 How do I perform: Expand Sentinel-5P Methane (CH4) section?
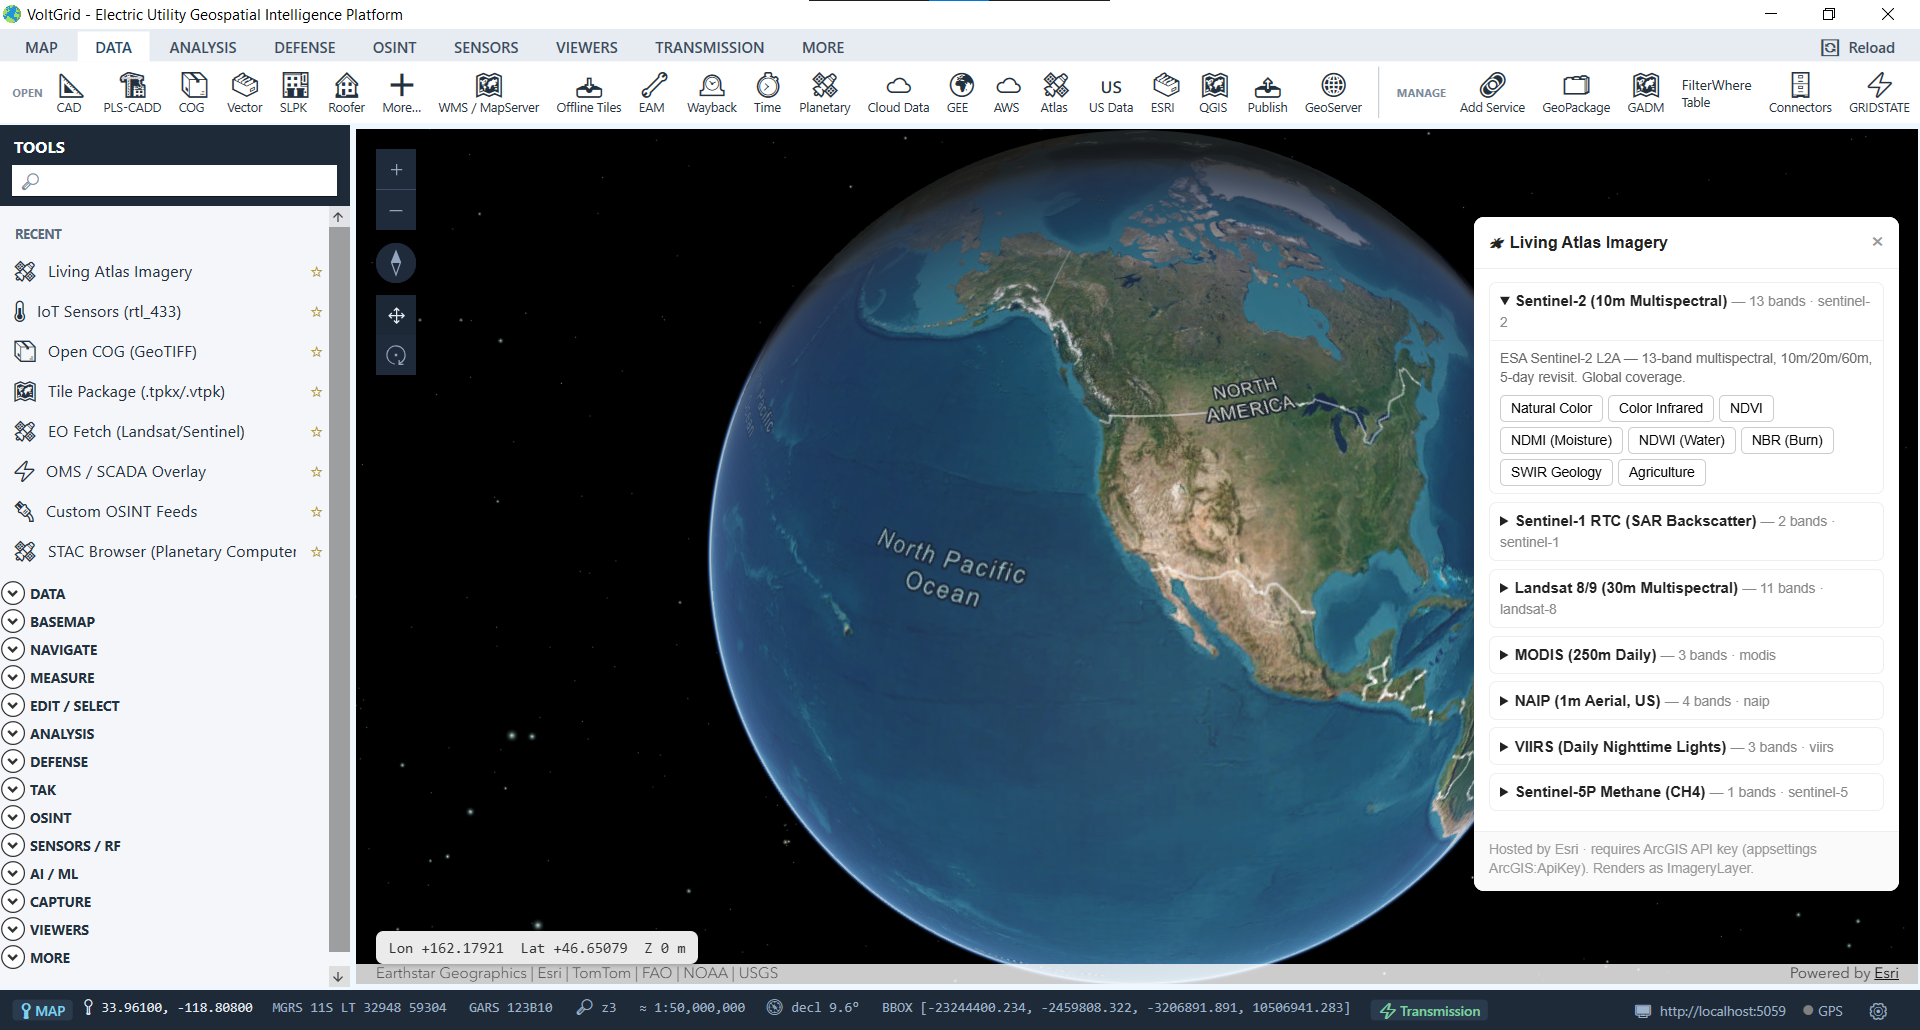1685,792
